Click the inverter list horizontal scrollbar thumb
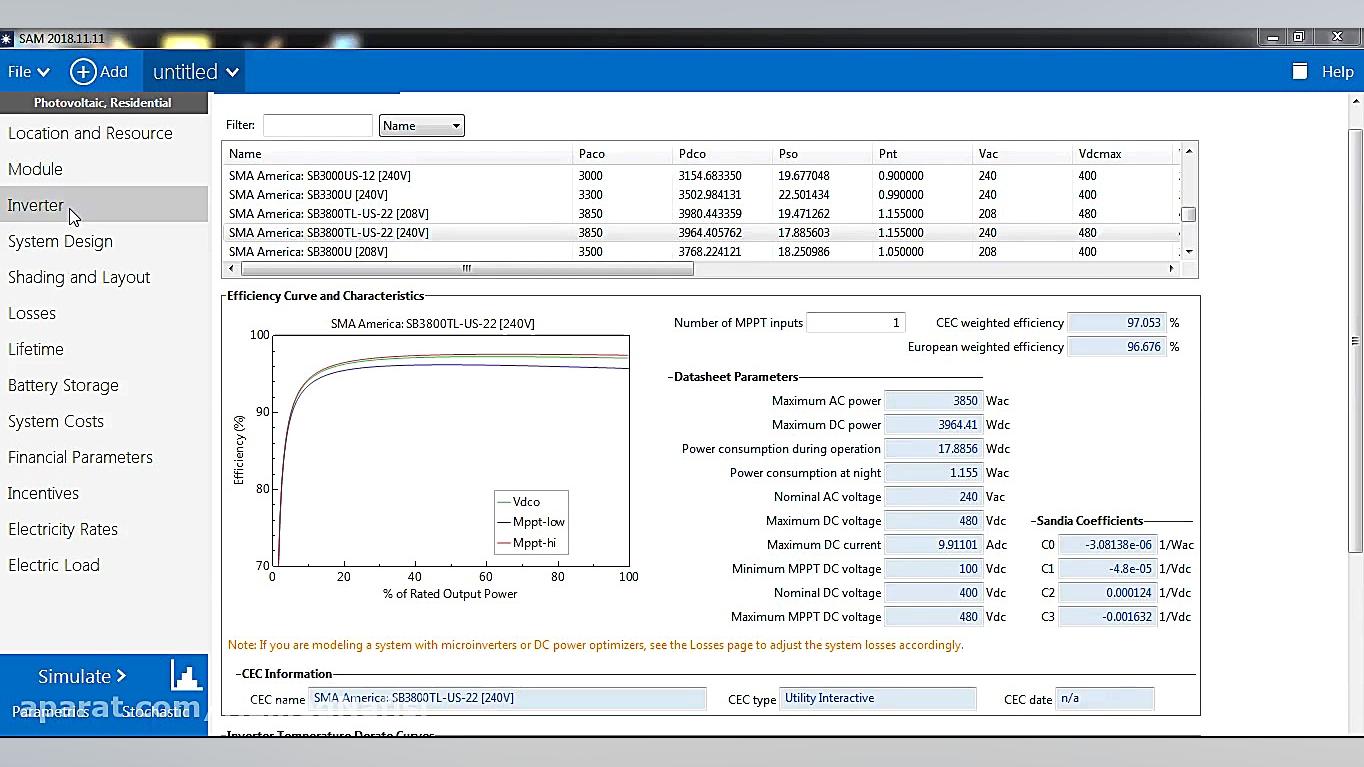This screenshot has width=1364, height=767. point(466,269)
